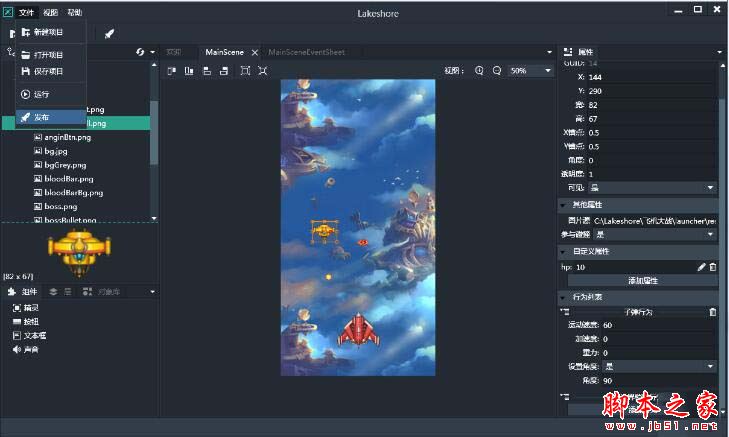Click the list lines icon beside the layers icon
The height and width of the screenshot is (437, 729).
pos(68,292)
